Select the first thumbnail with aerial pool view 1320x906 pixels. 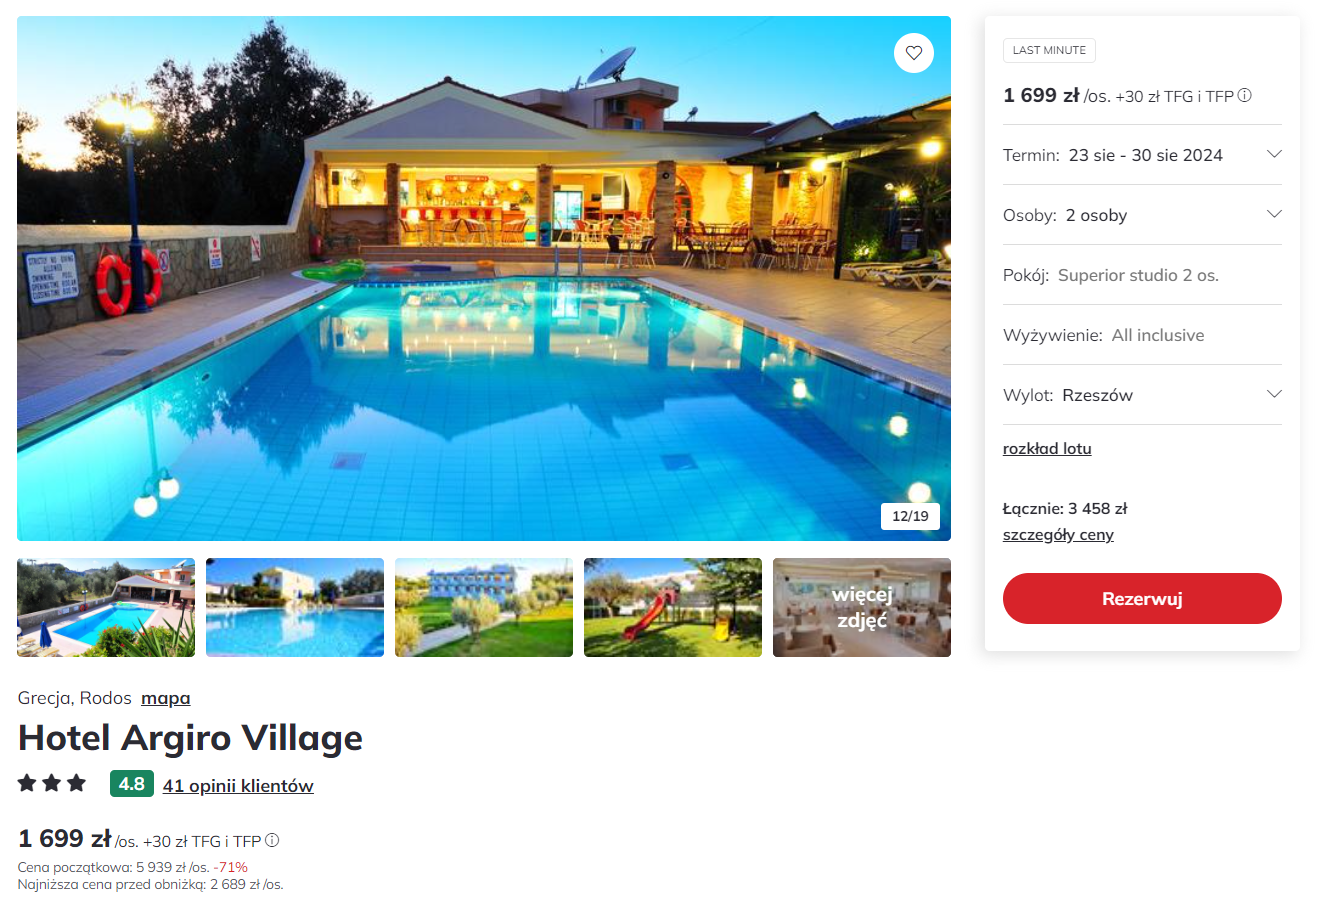[106, 608]
